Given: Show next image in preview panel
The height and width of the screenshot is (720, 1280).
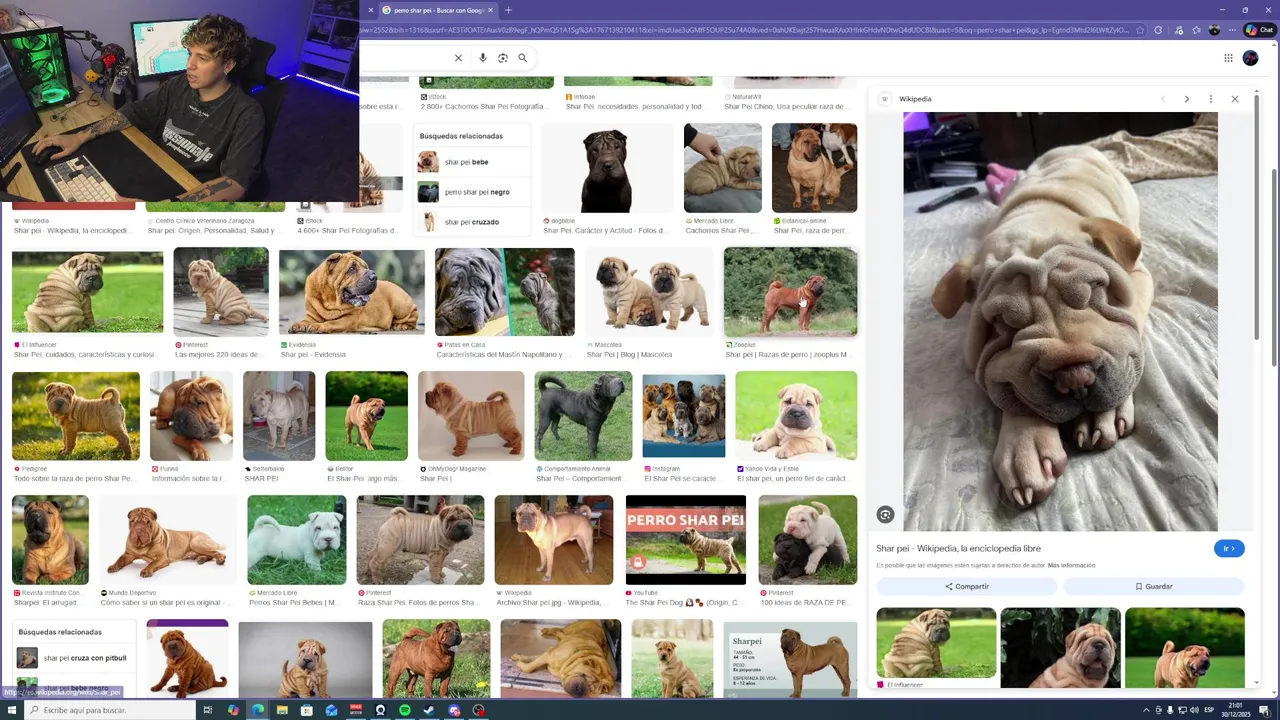Looking at the screenshot, I should pos(1186,99).
